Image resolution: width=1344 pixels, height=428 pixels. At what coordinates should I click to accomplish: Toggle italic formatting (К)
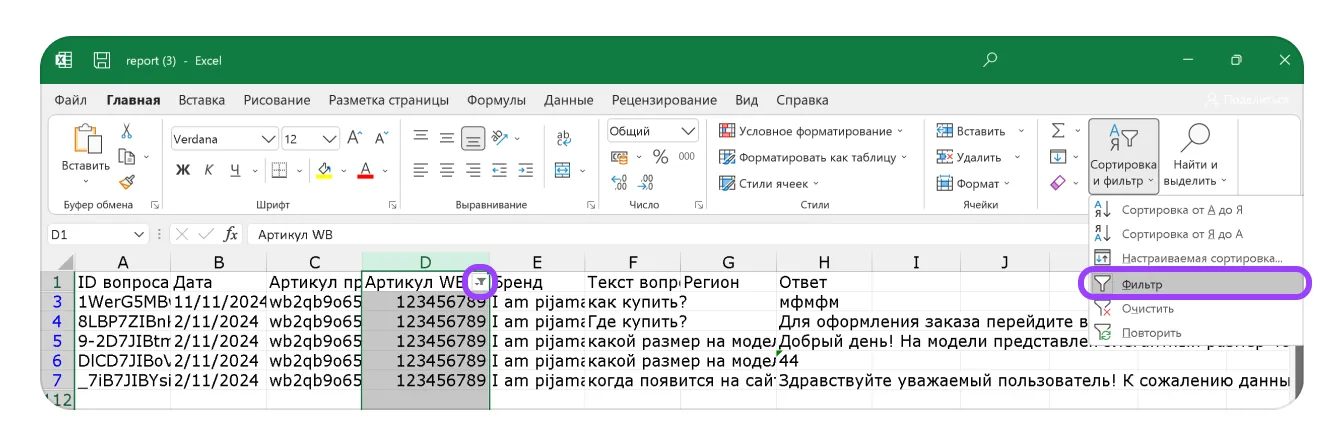click(x=209, y=170)
